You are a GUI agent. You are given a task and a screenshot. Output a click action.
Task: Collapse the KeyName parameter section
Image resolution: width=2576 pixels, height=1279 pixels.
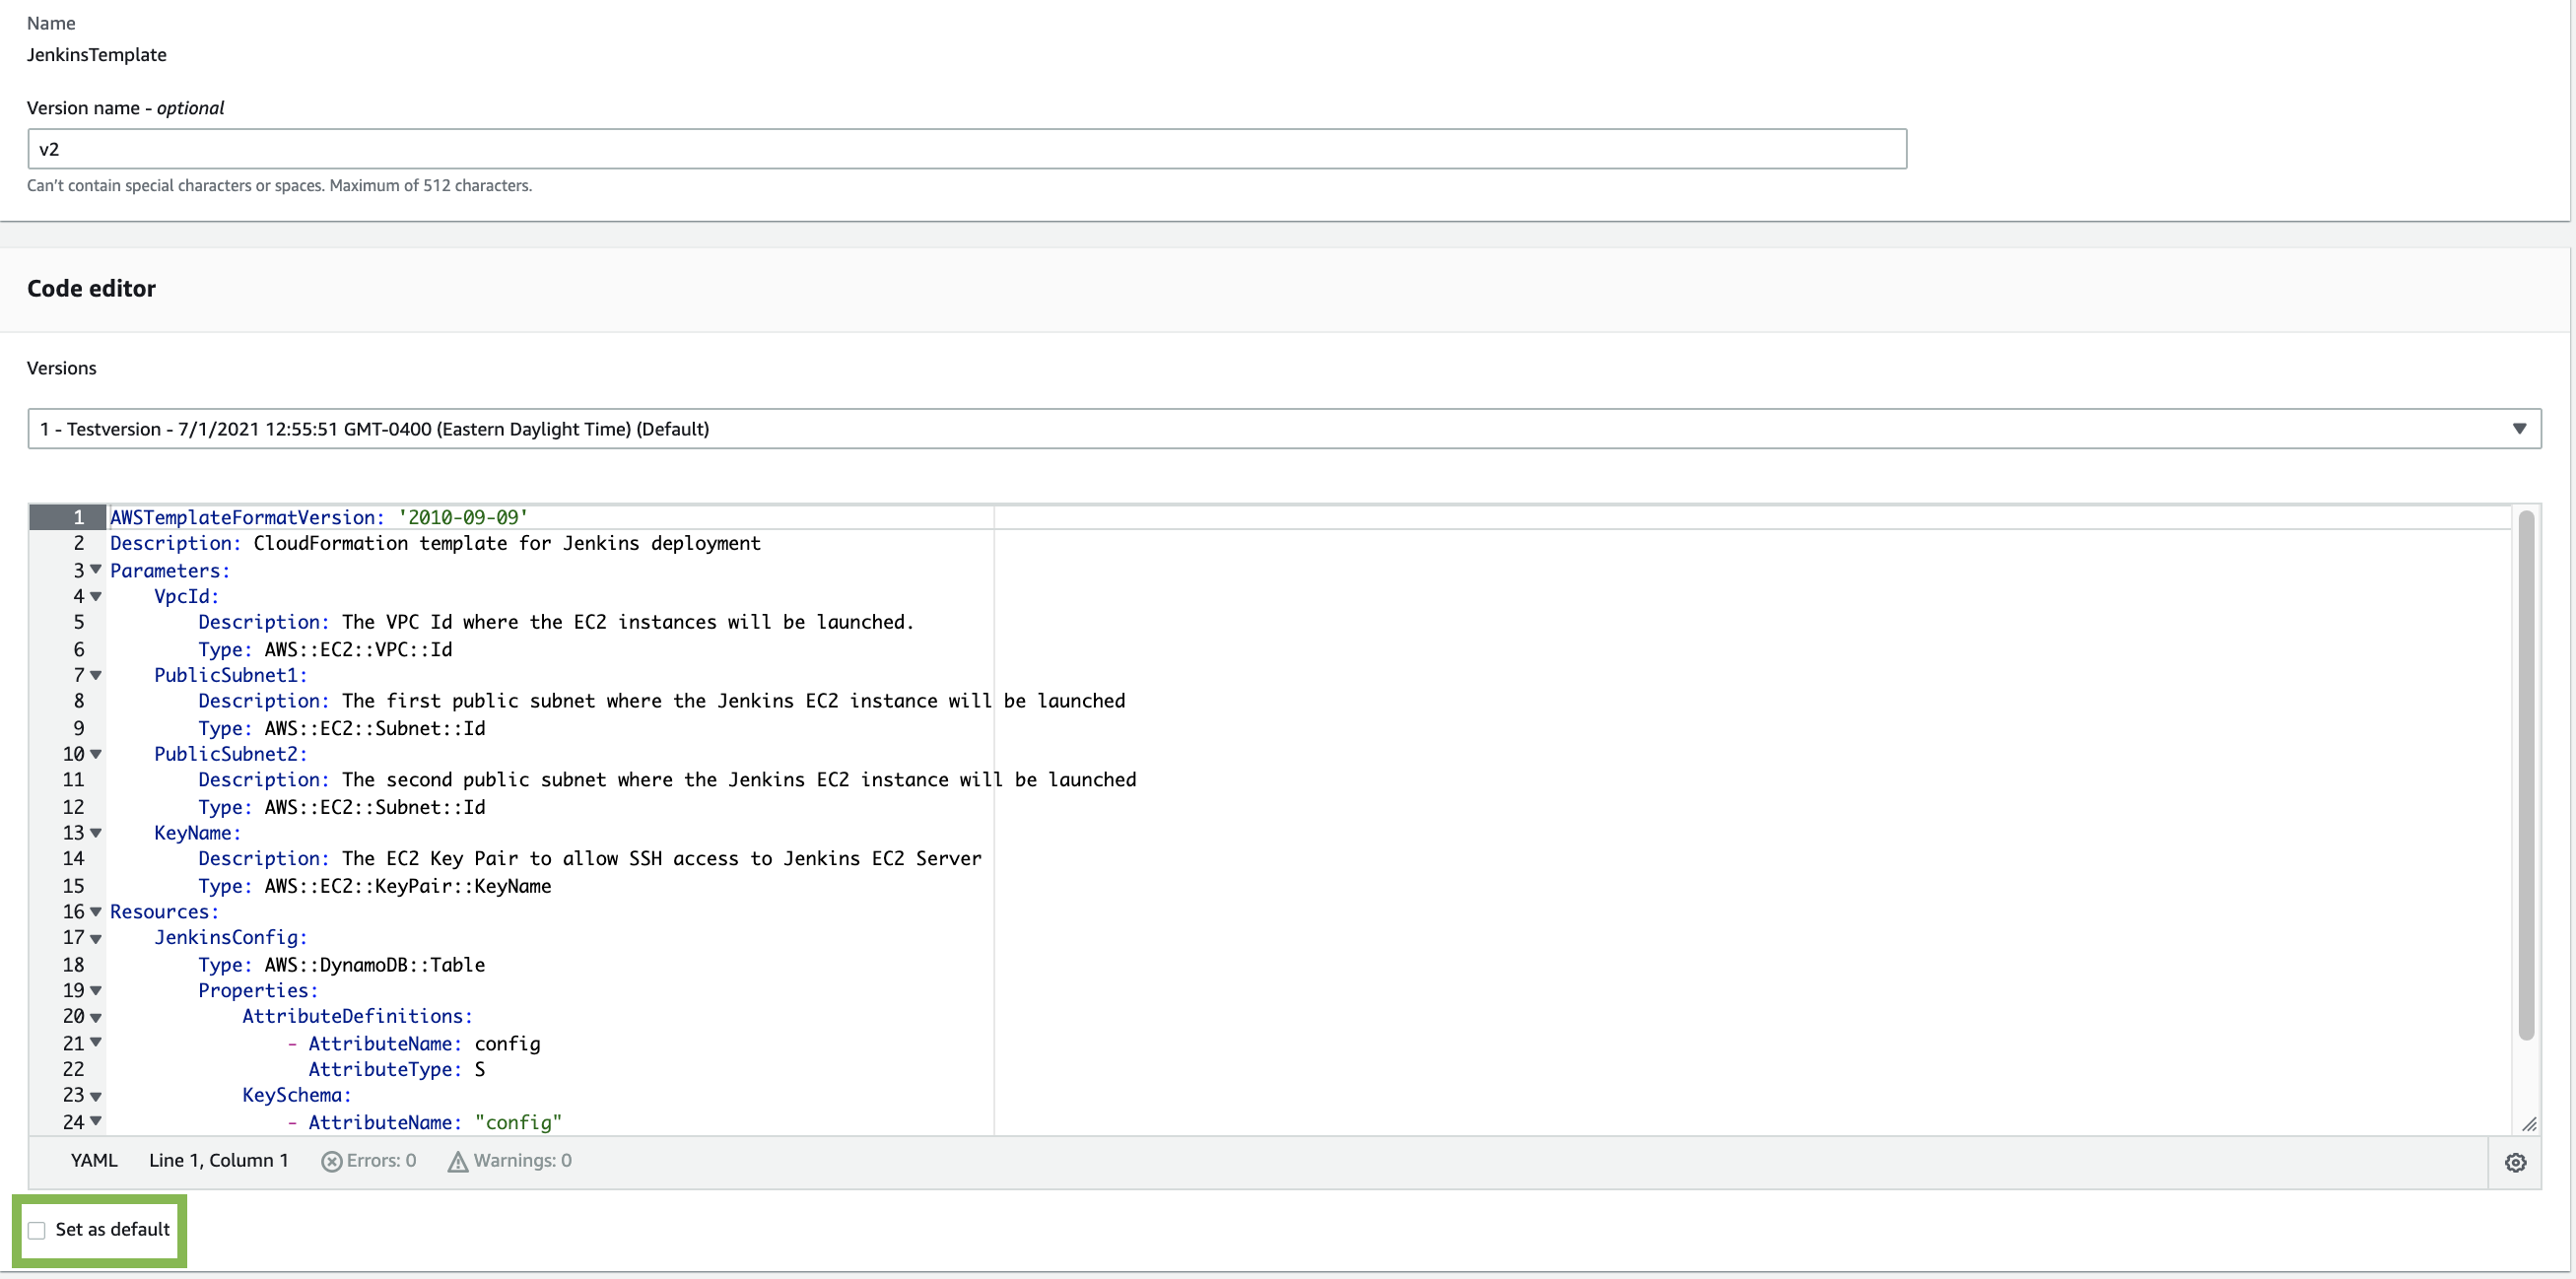pos(96,833)
